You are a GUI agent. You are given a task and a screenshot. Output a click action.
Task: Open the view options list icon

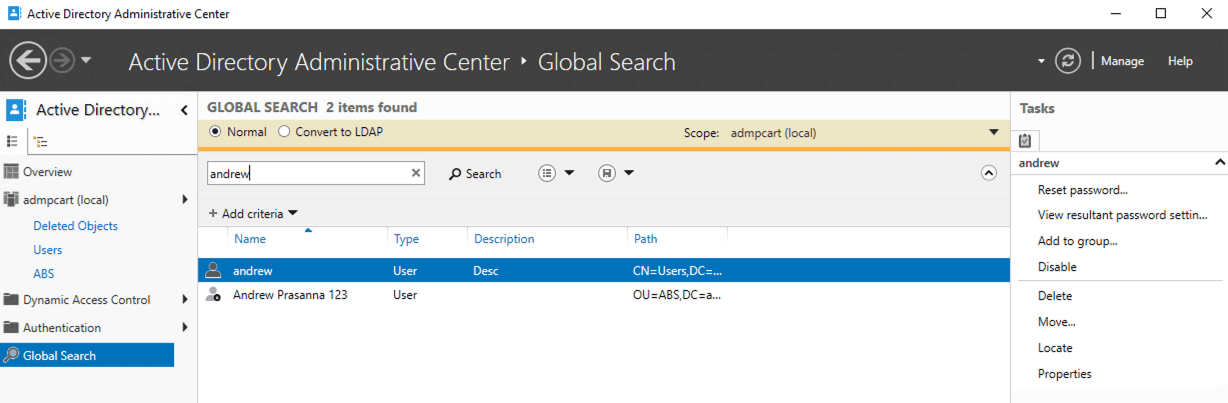(x=547, y=173)
